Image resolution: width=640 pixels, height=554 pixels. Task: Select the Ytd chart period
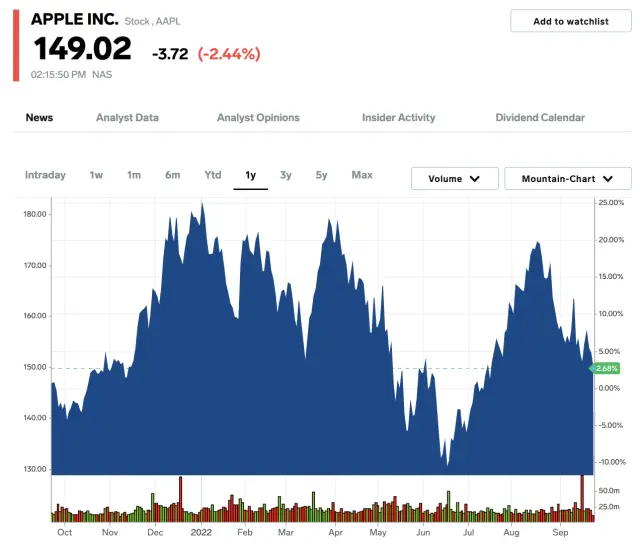(x=212, y=175)
